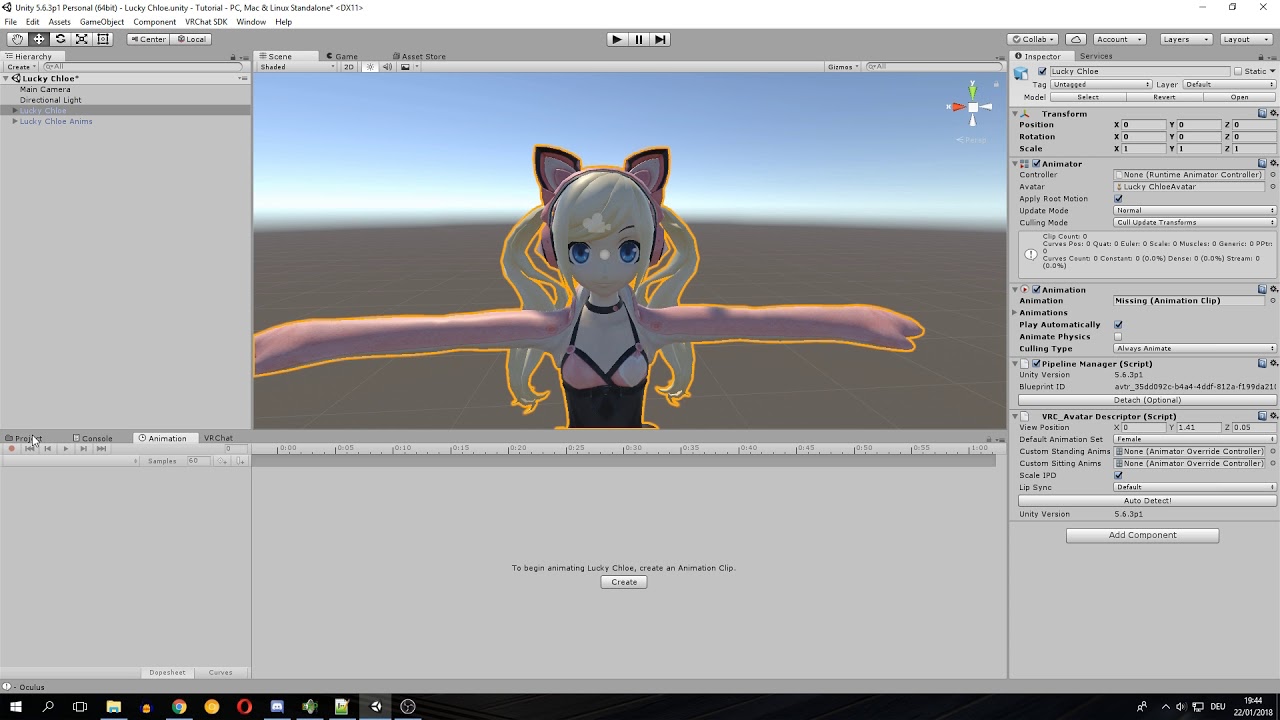
Task: Disable the Animation component checkbox
Action: (1036, 290)
